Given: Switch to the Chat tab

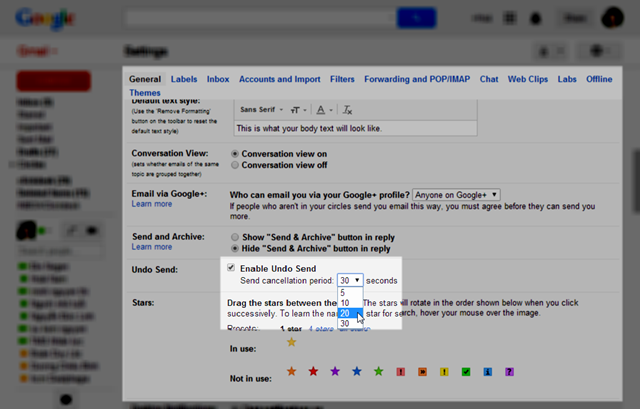Looking at the screenshot, I should point(489,79).
